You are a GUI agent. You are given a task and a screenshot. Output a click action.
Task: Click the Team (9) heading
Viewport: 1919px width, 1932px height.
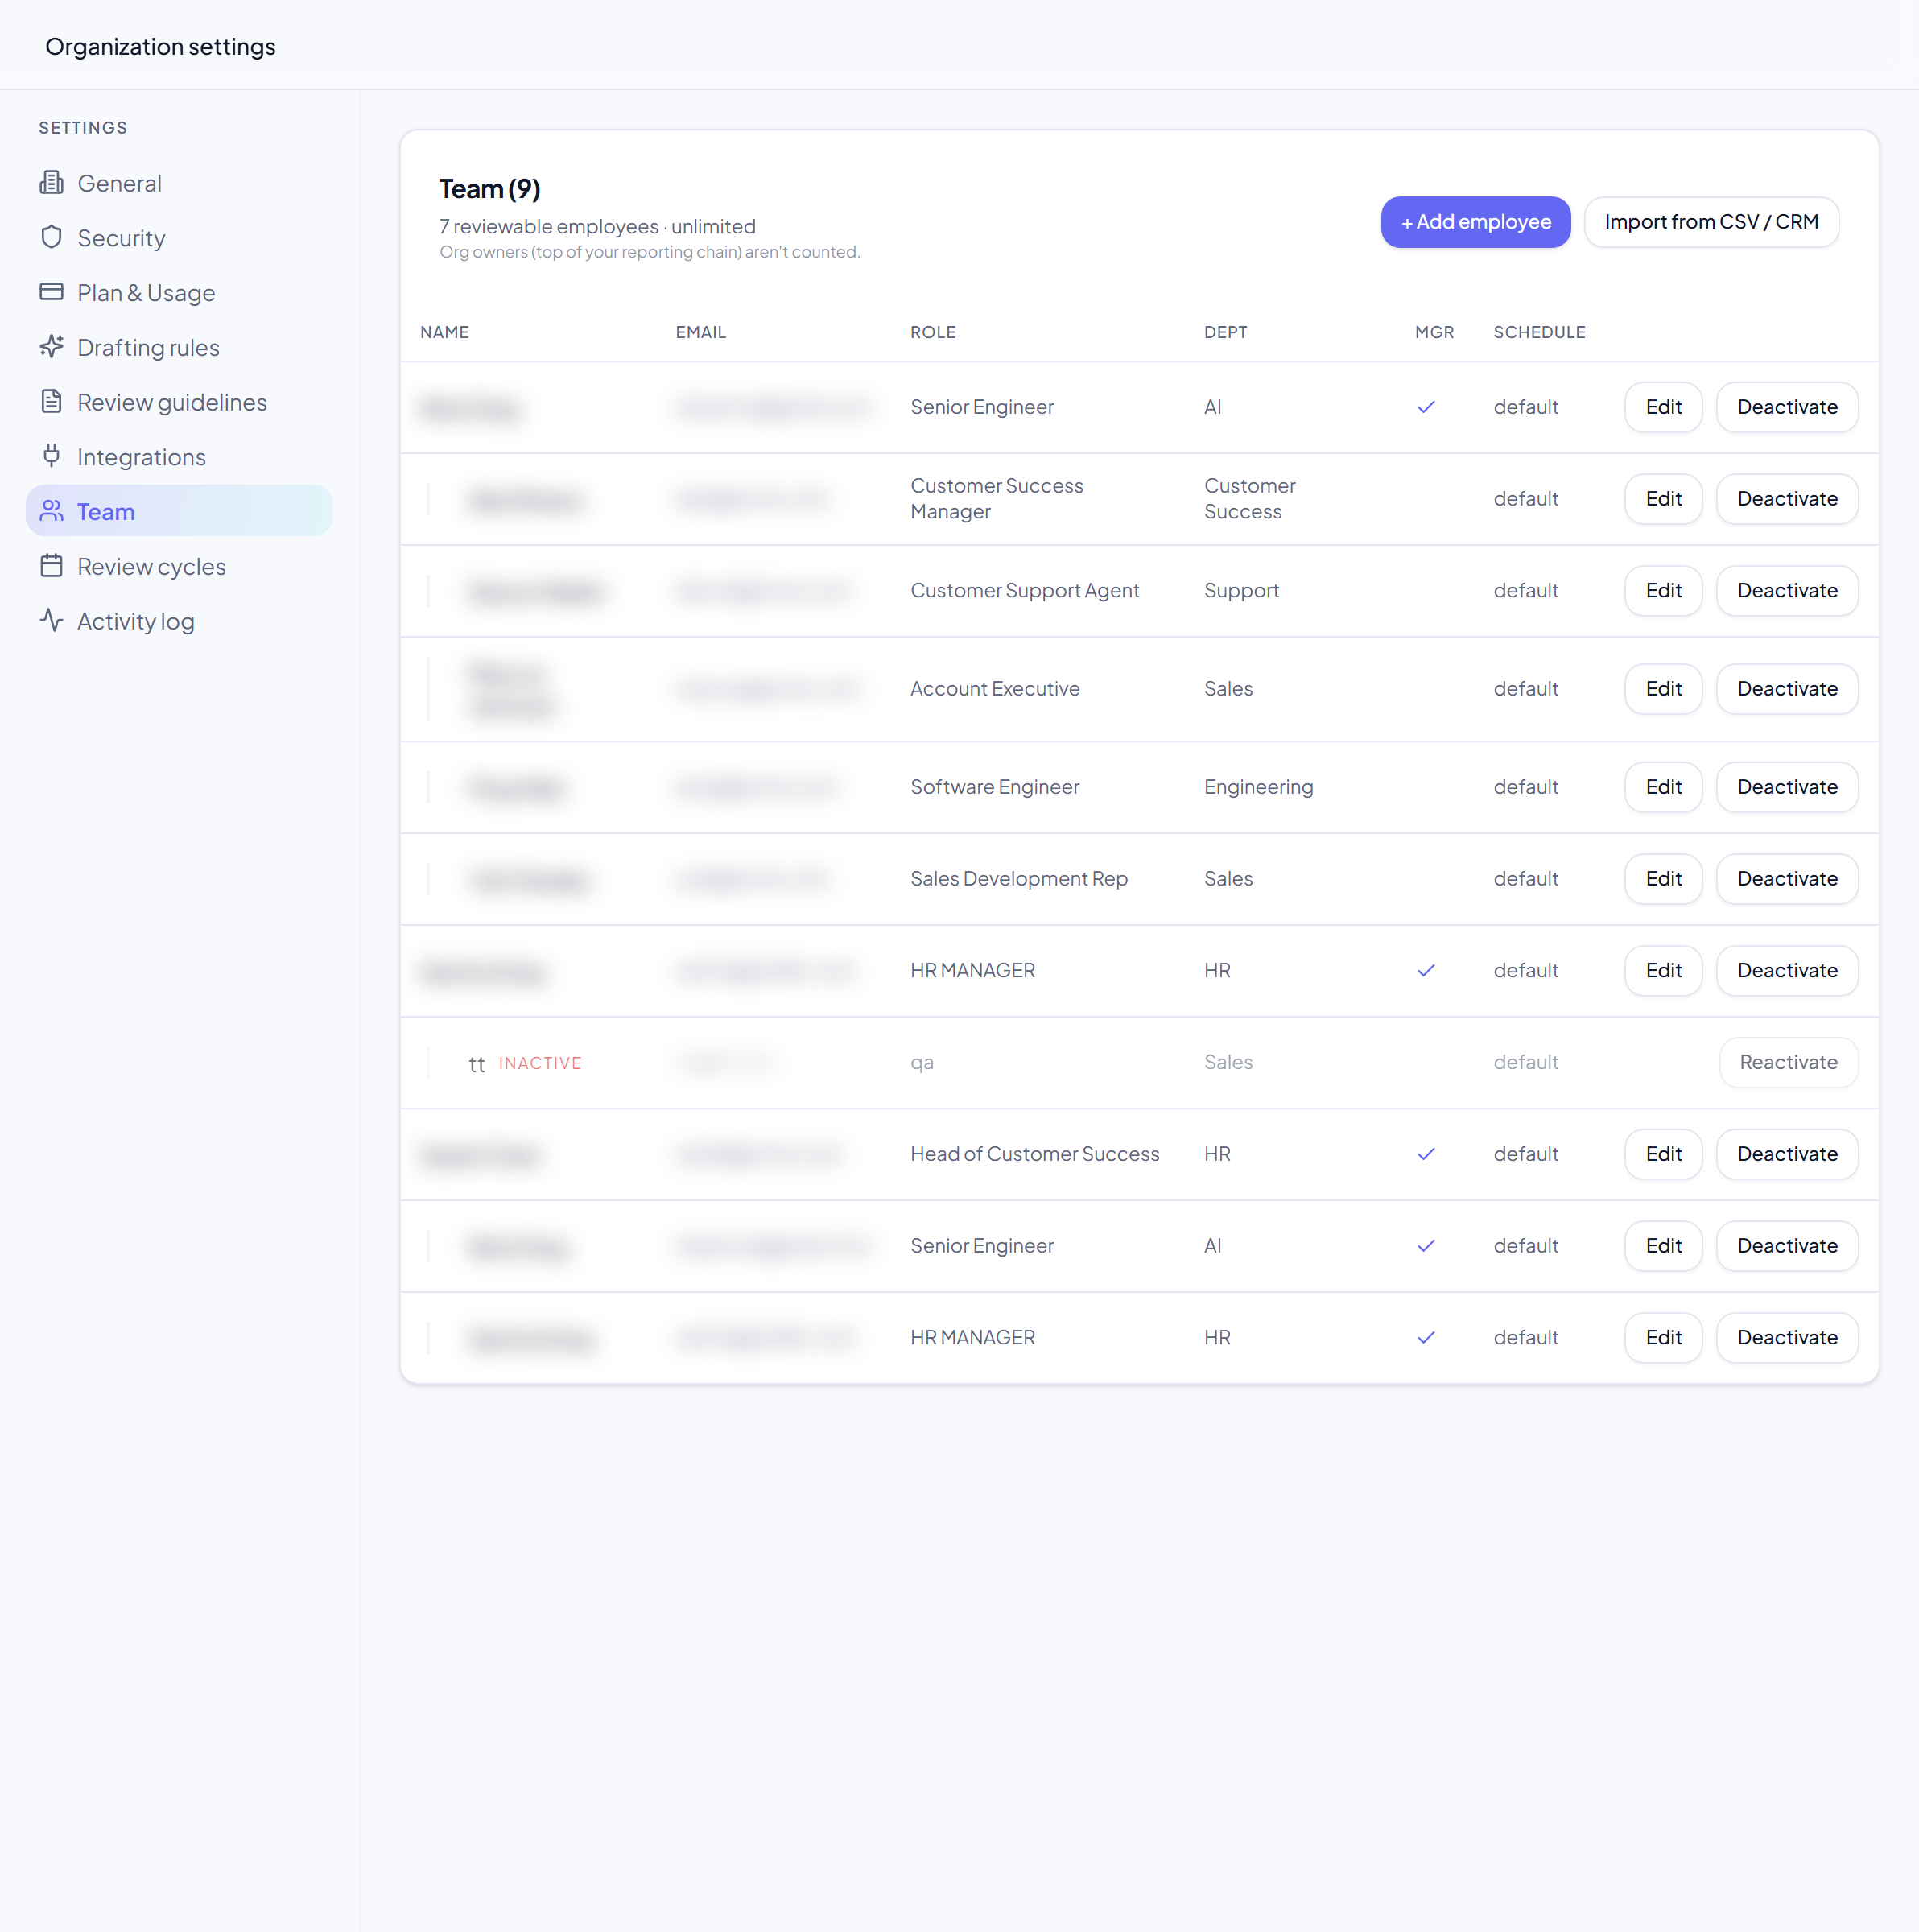490,189
